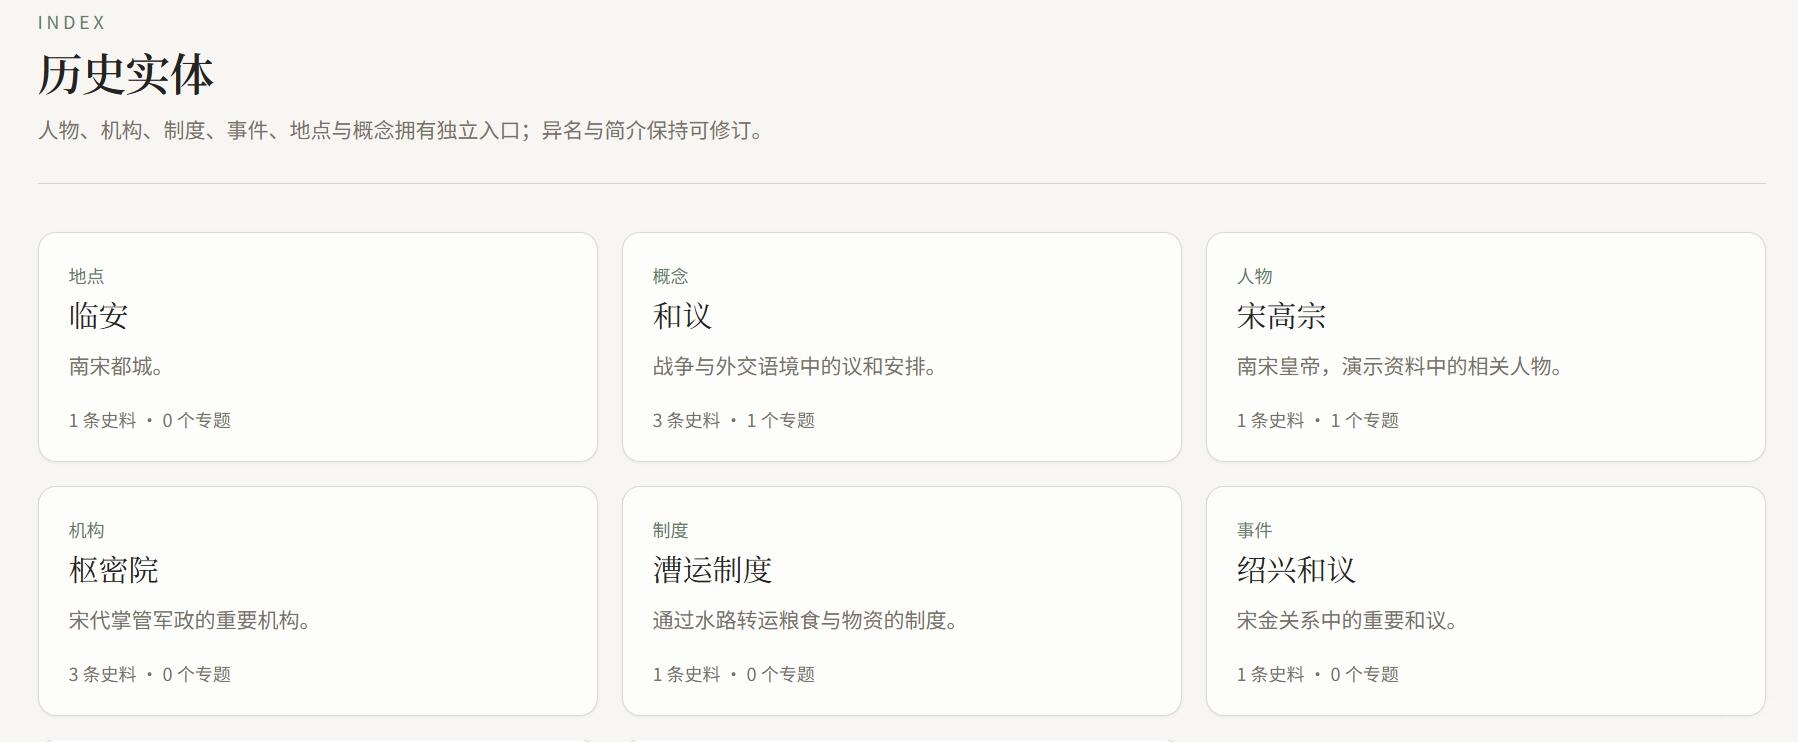Click the 地点 category label on 临安 card

click(x=87, y=276)
